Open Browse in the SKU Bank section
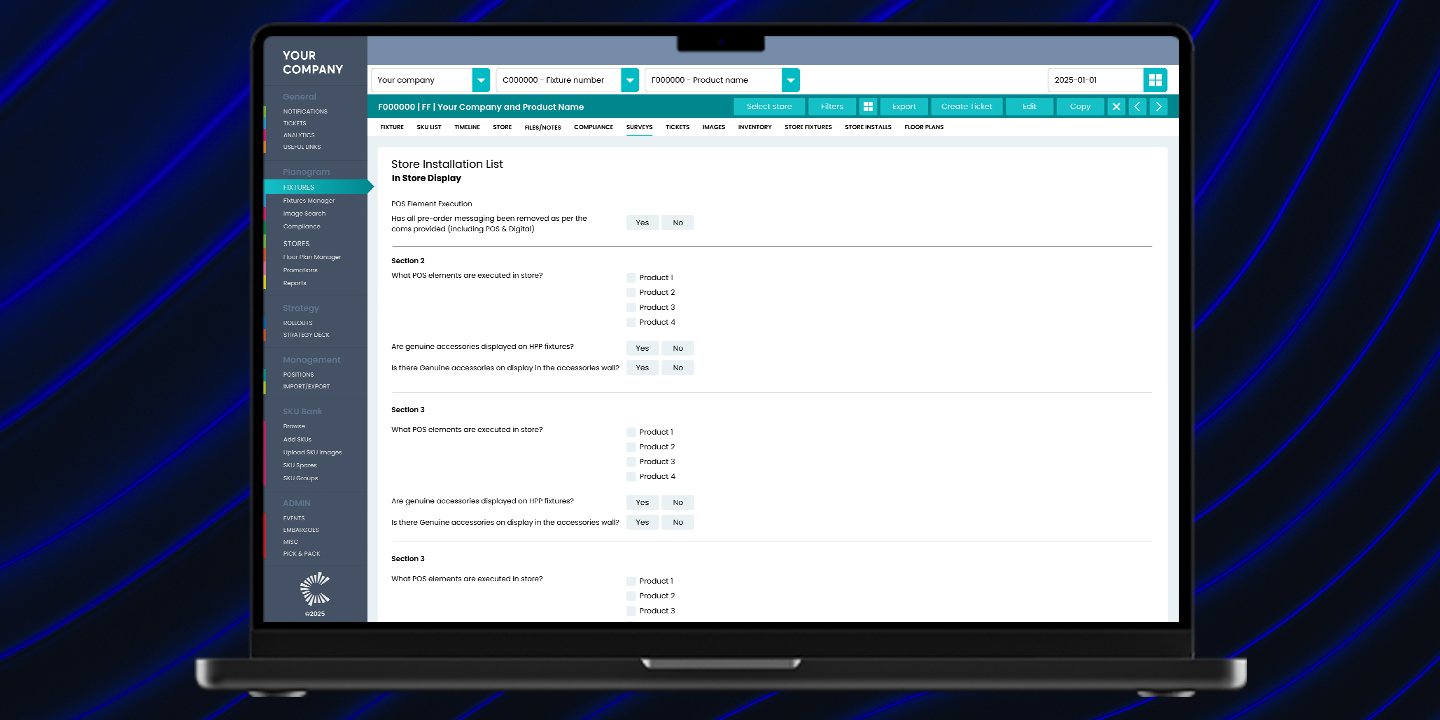Viewport: 1440px width, 720px height. 294,426
